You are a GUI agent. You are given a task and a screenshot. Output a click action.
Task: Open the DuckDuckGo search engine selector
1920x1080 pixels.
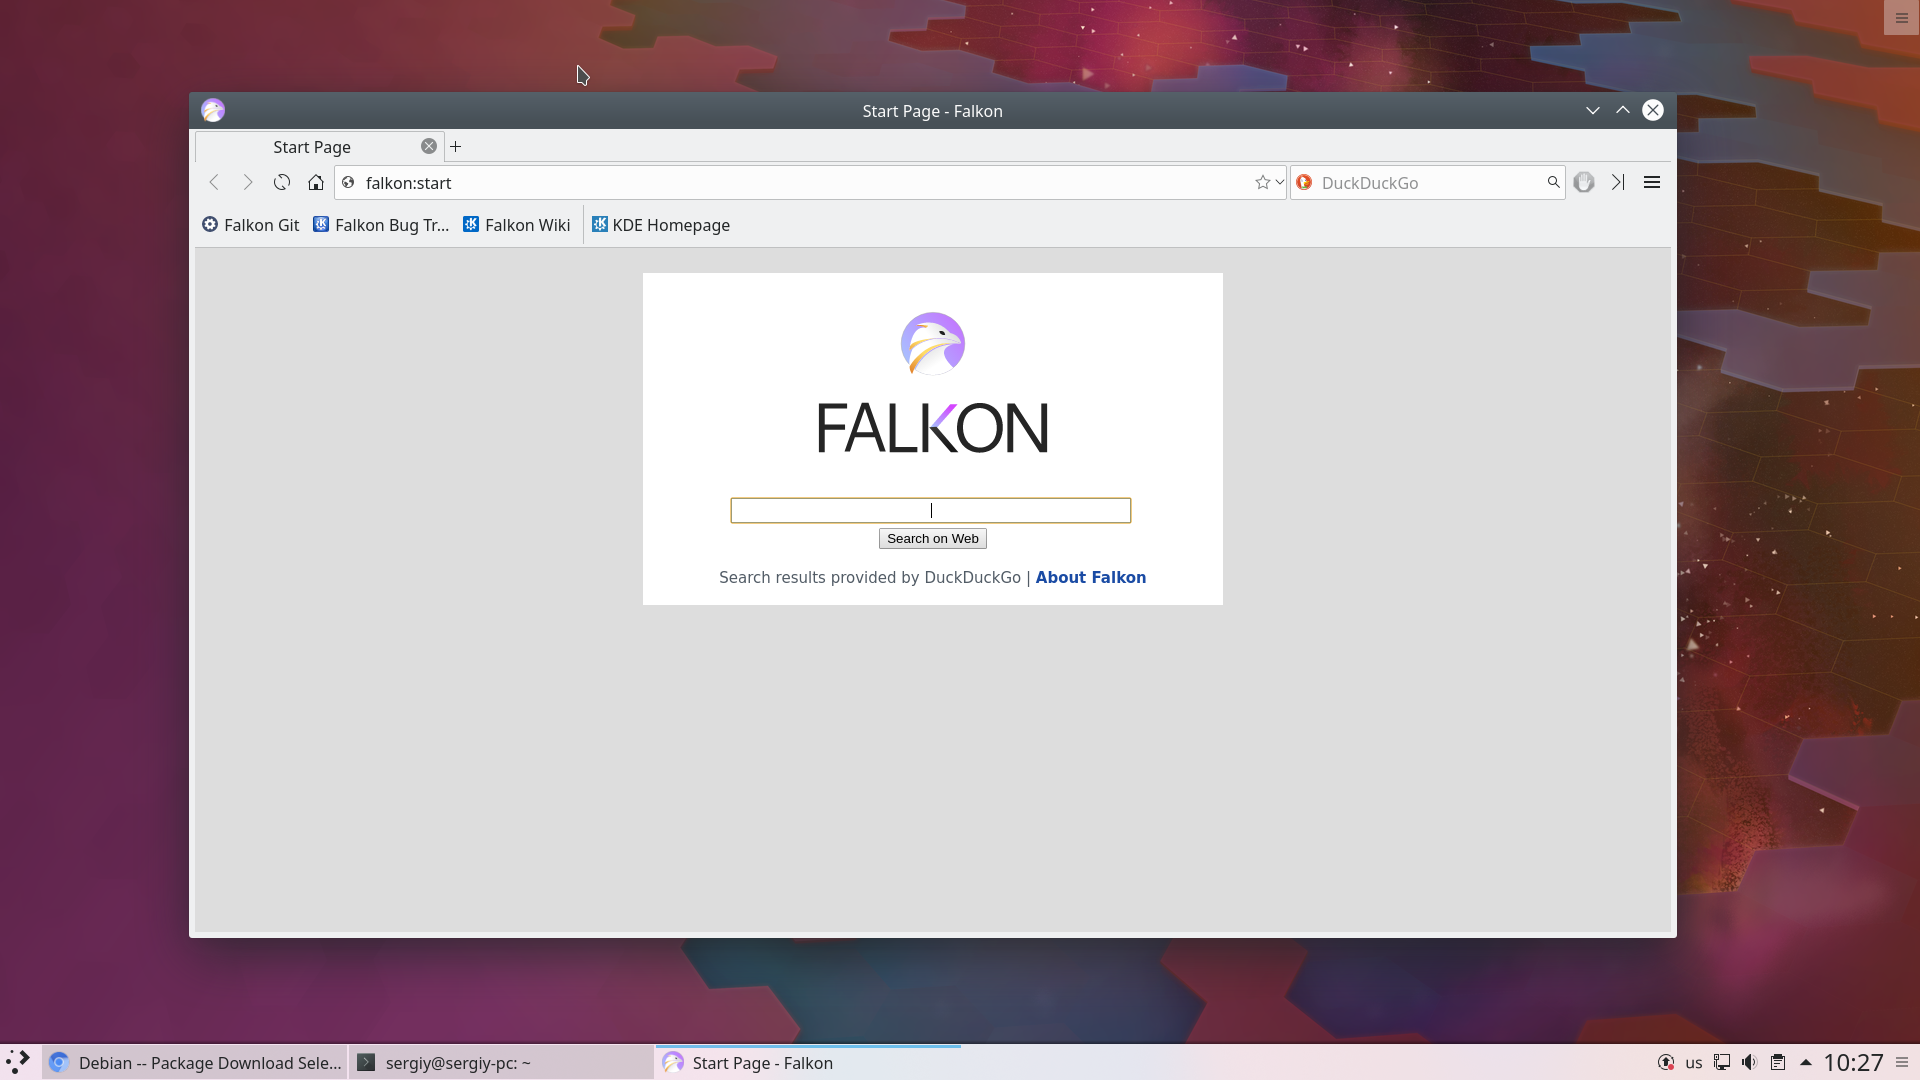point(1304,182)
